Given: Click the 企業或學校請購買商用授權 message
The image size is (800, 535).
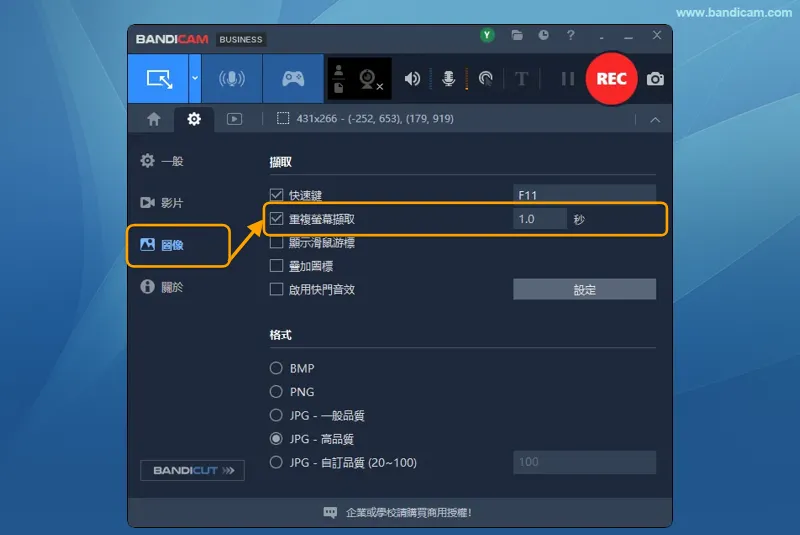Looking at the screenshot, I should click(x=408, y=513).
